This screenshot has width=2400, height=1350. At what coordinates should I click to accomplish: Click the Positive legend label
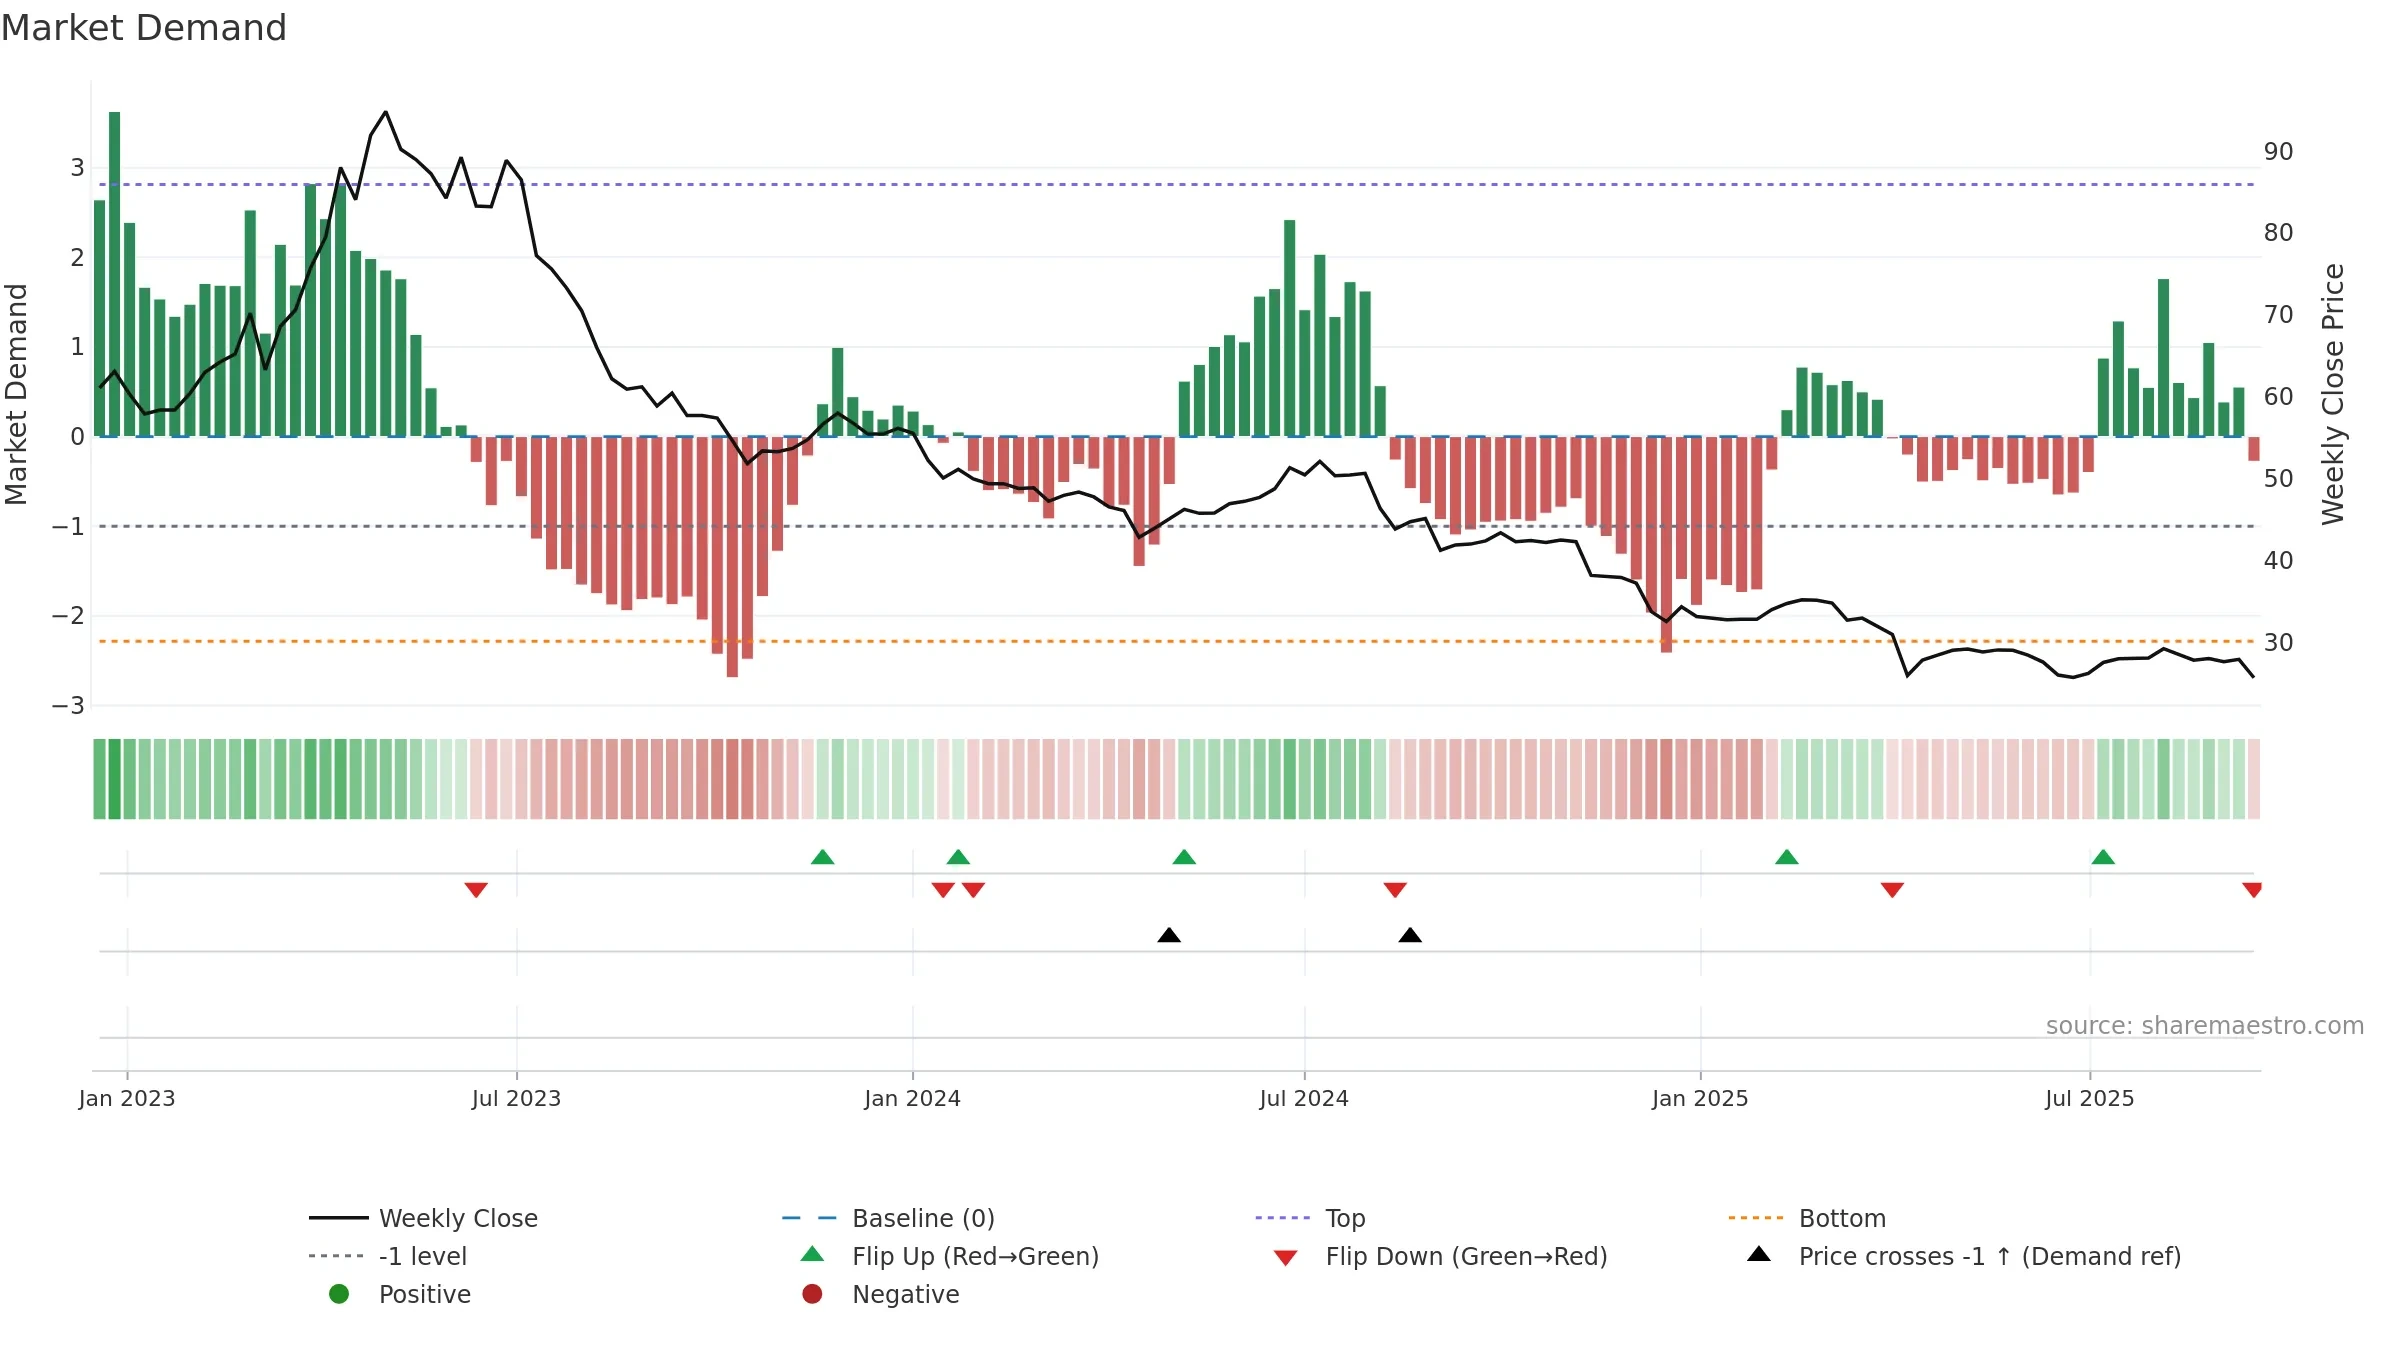click(424, 1294)
